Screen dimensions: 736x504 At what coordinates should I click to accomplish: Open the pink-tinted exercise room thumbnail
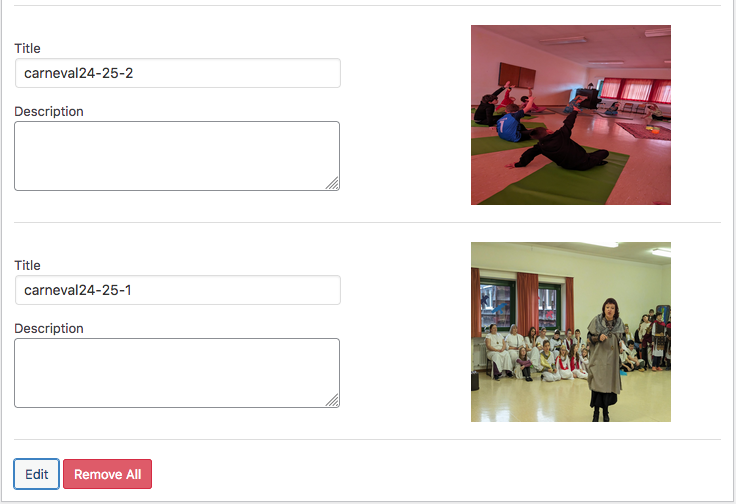pyautogui.click(x=571, y=115)
